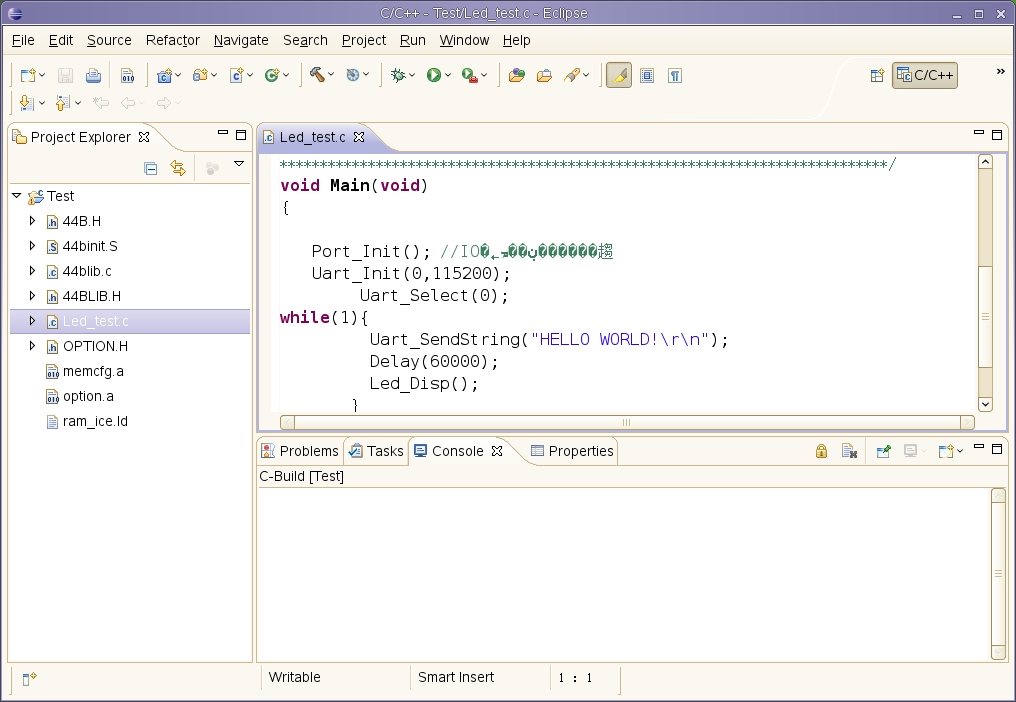Screen dimensions: 1016x702
Task: Expand the 44blib.c tree node
Action: [x=32, y=270]
